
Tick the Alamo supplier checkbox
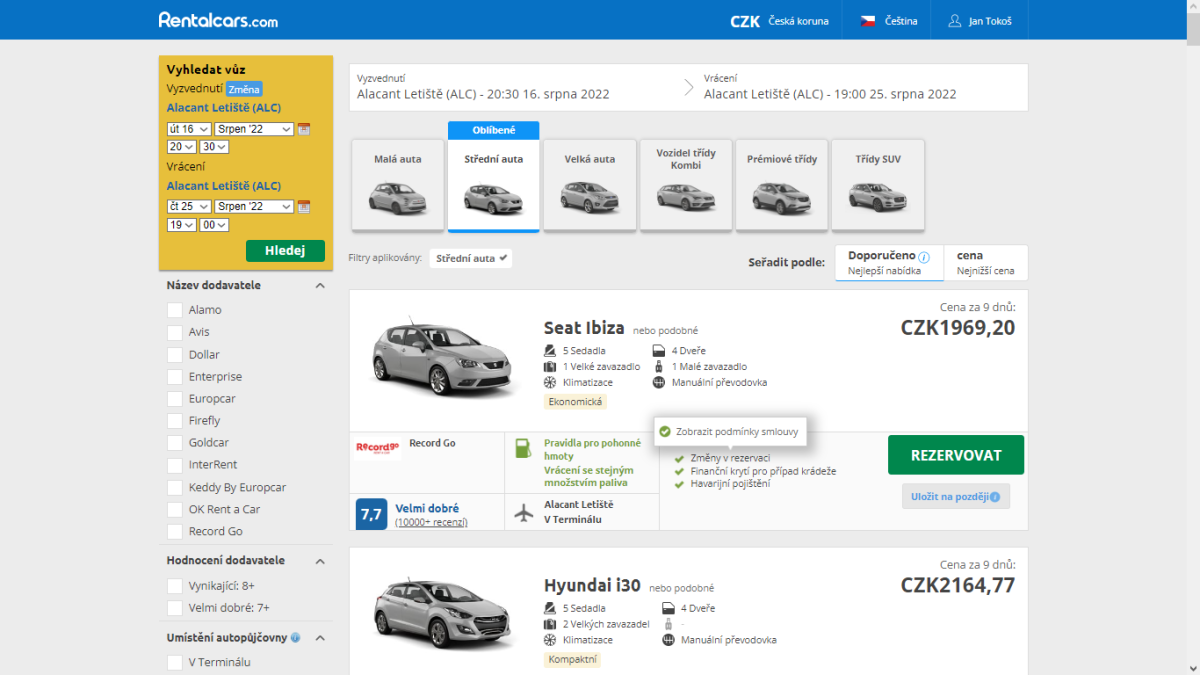(x=175, y=310)
